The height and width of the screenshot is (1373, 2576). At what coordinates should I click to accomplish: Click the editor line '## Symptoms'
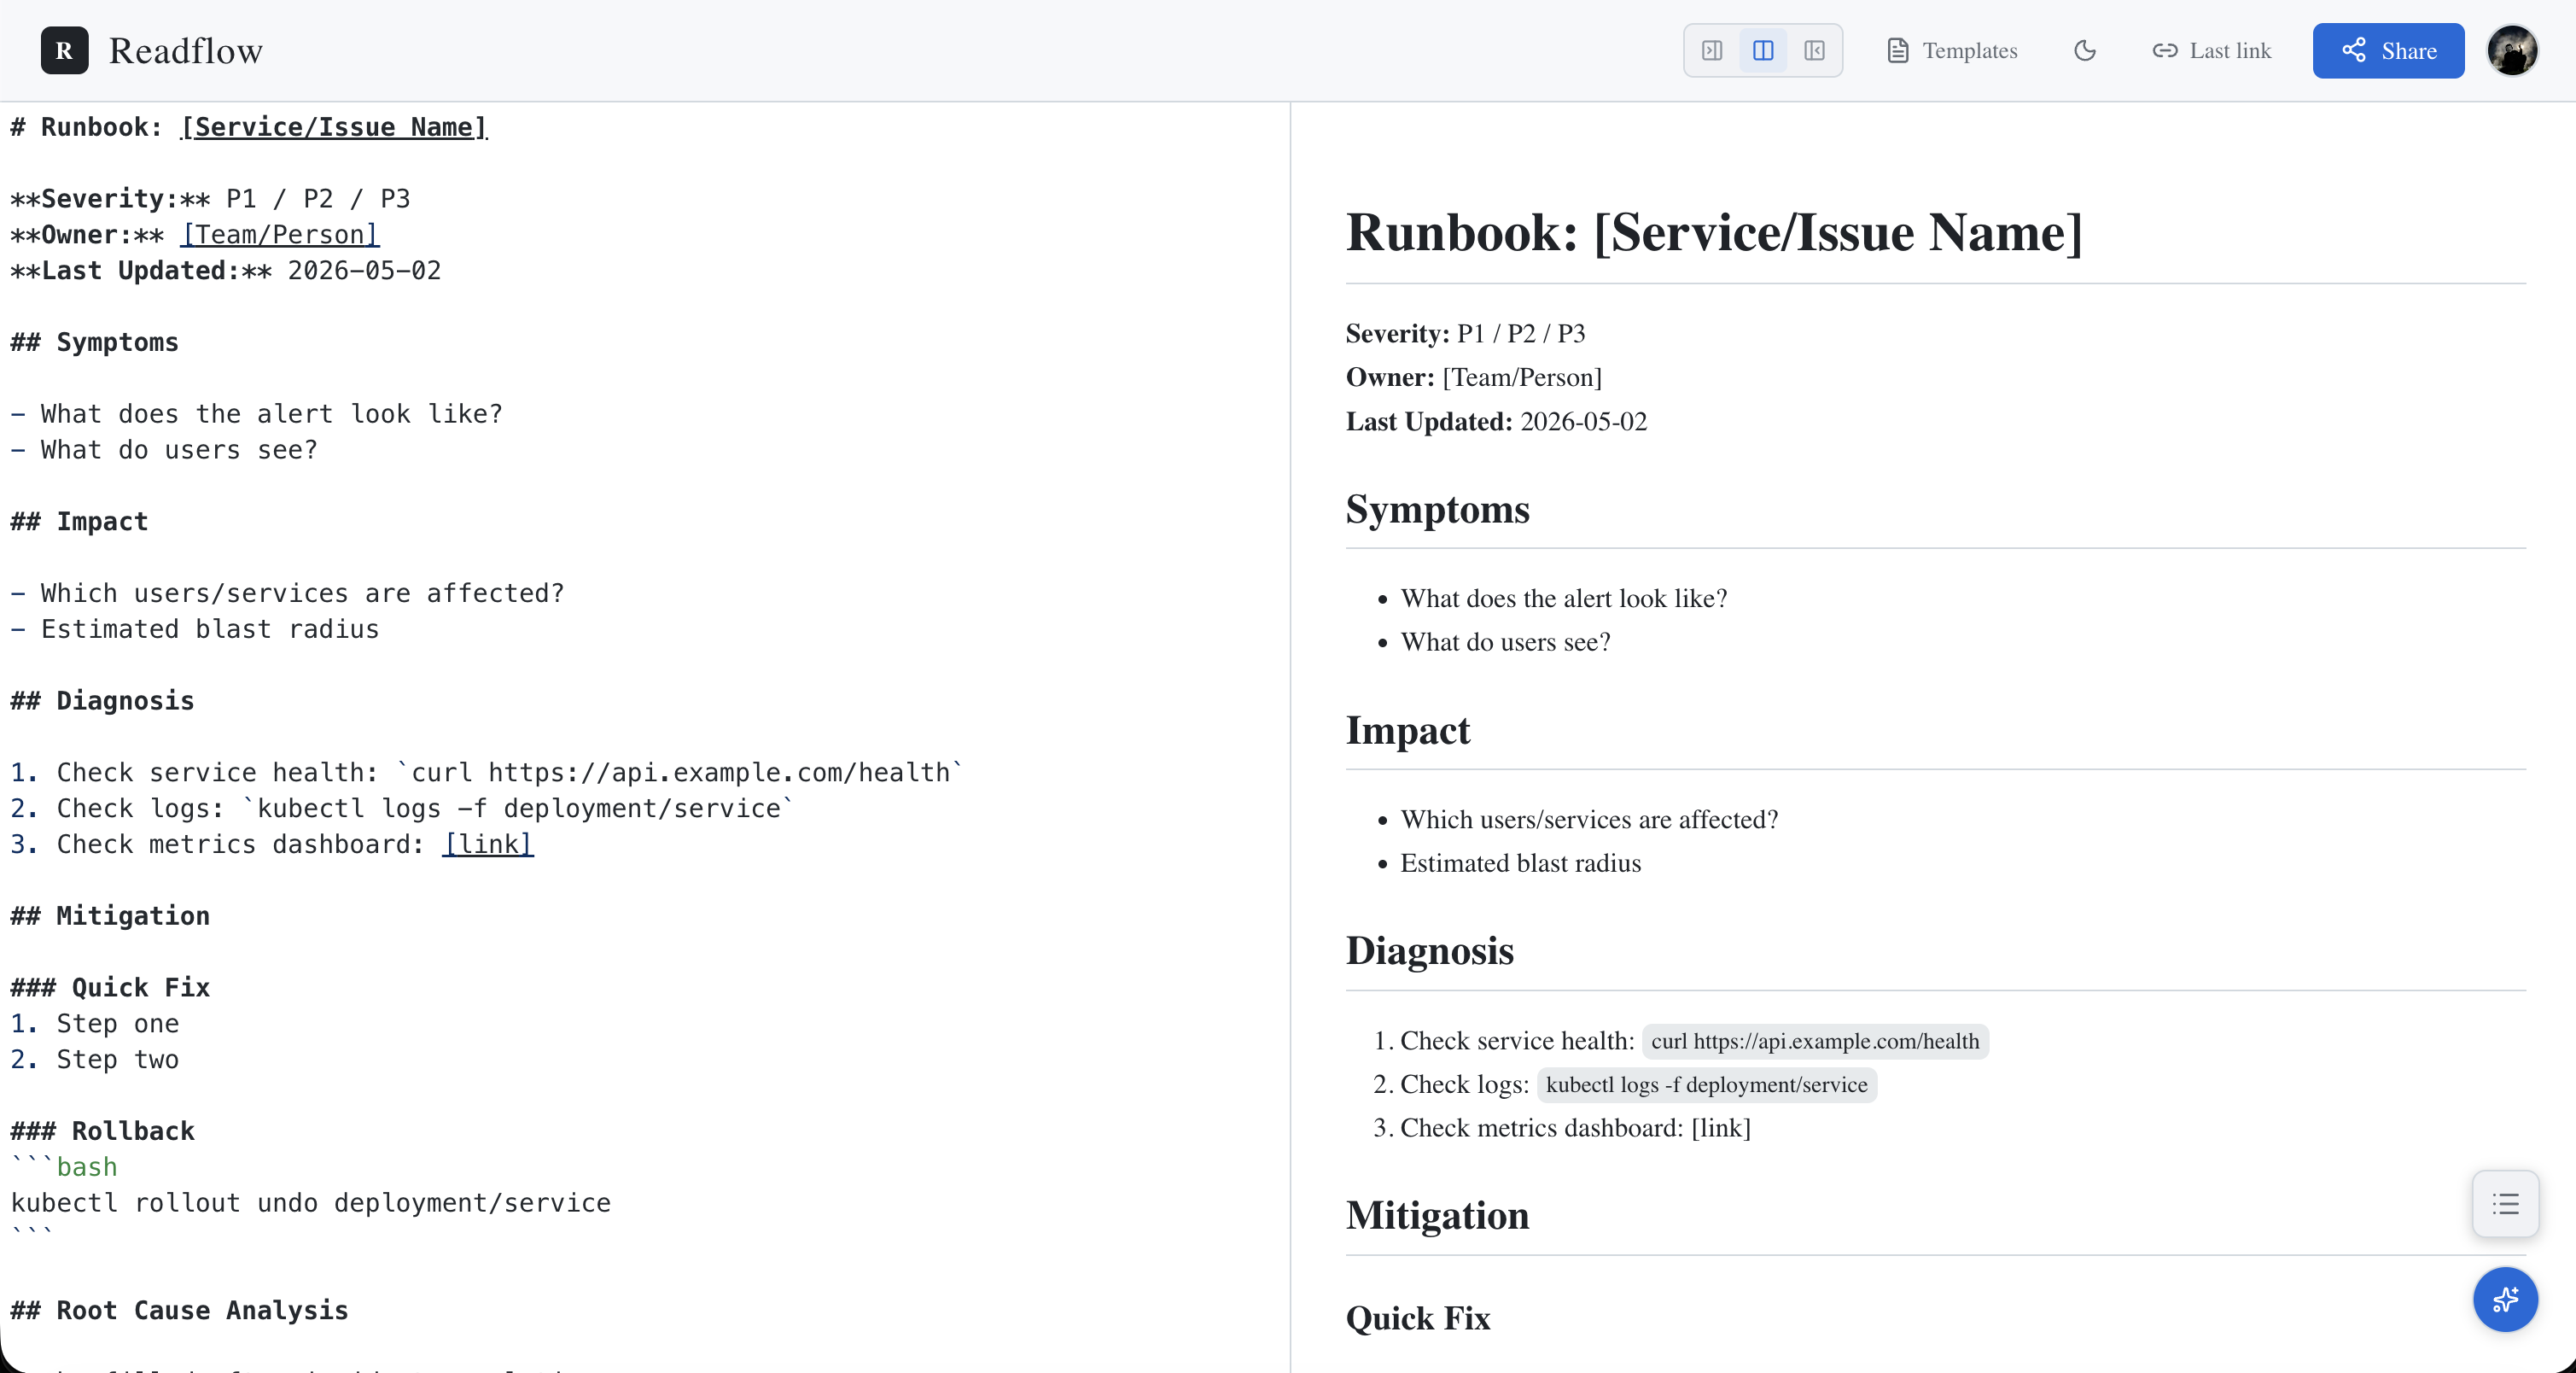click(94, 342)
